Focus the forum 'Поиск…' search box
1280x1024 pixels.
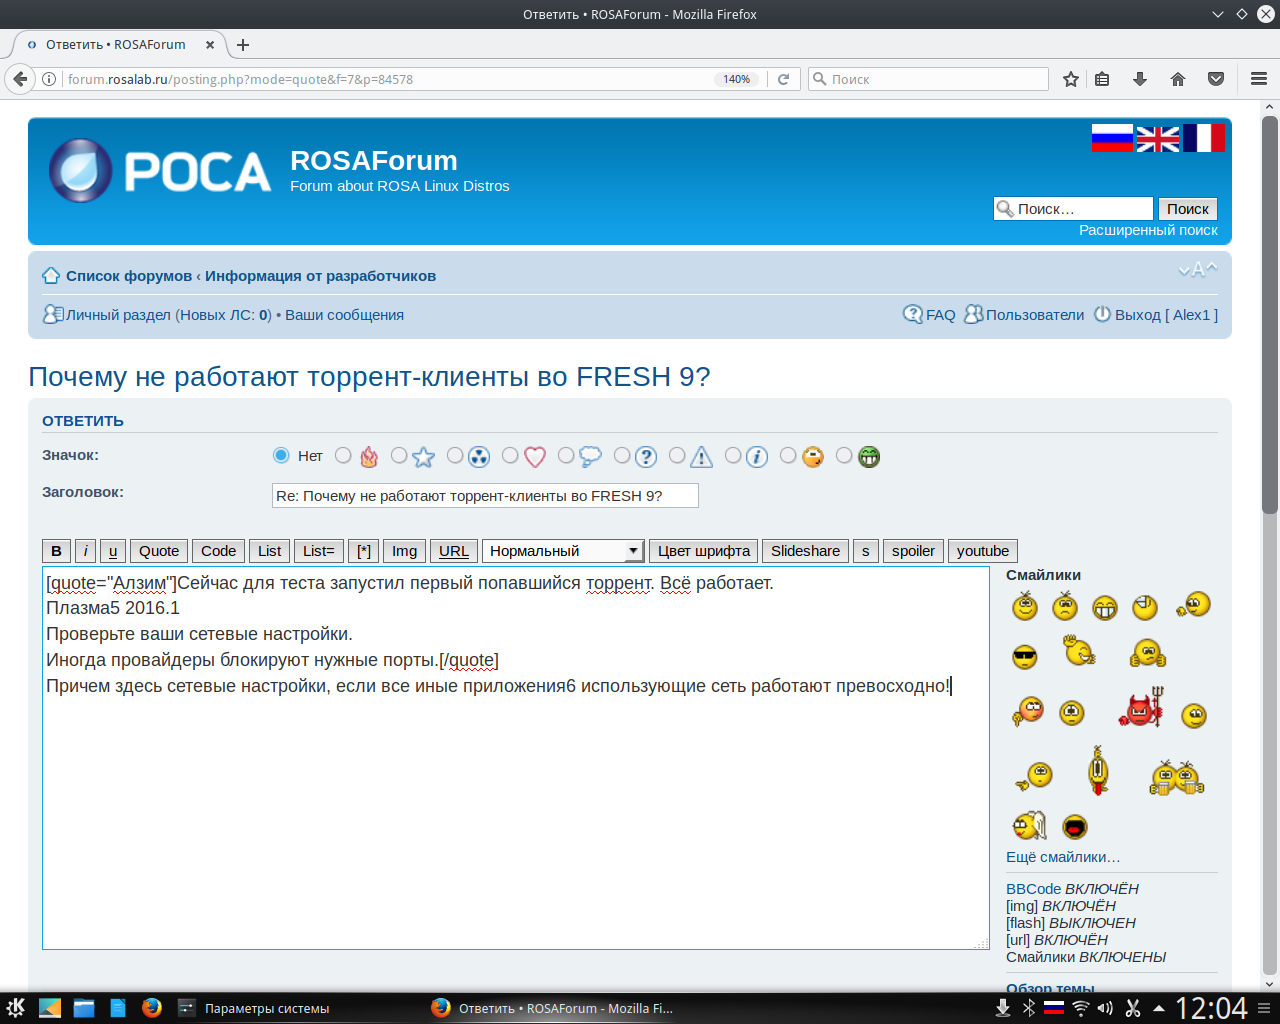tap(1073, 209)
